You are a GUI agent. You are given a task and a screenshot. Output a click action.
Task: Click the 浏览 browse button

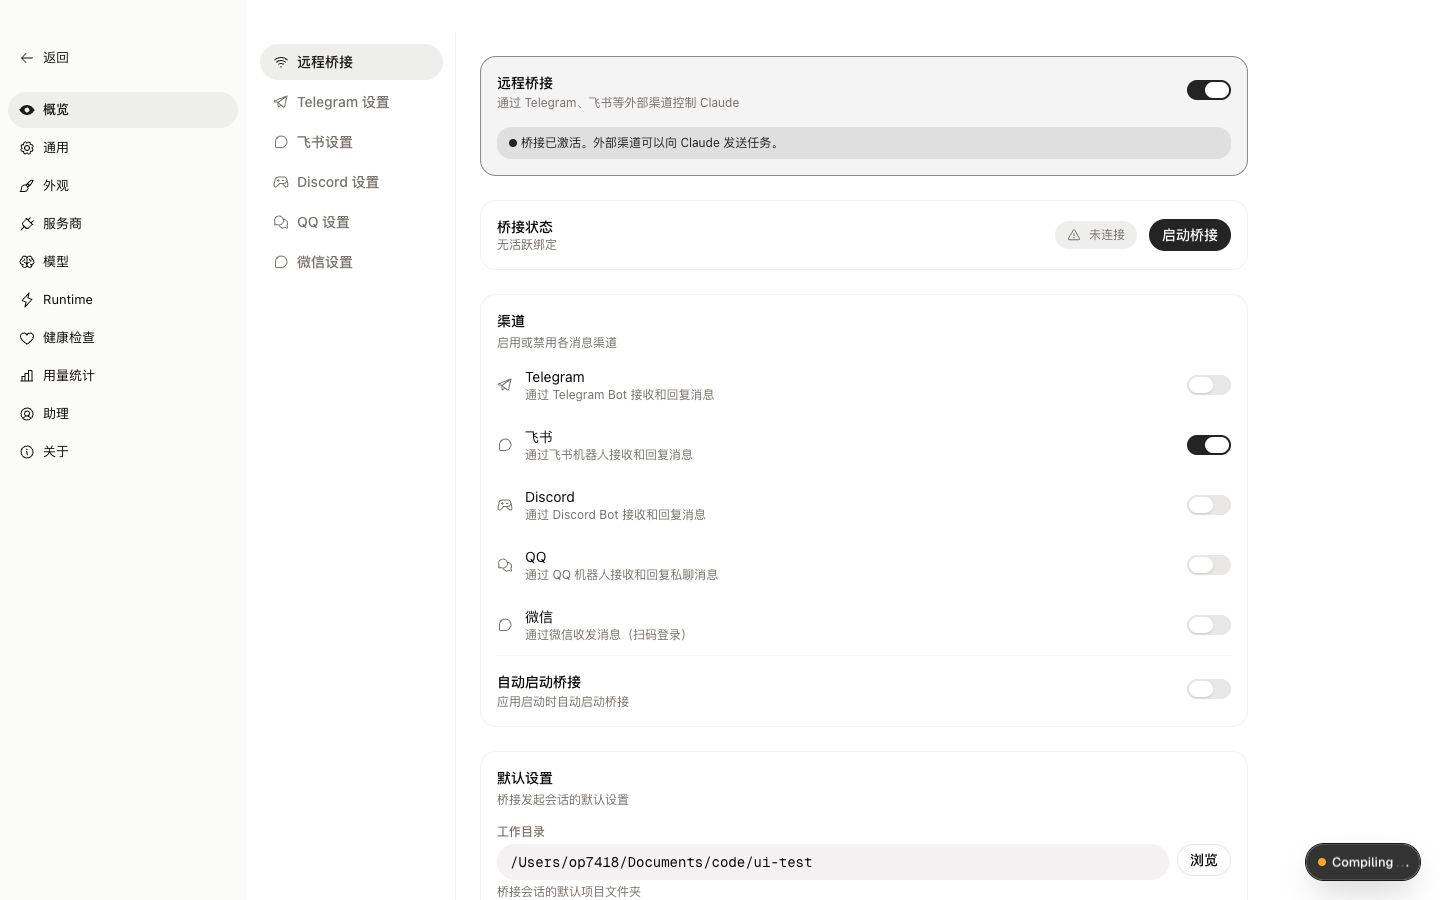(1204, 861)
